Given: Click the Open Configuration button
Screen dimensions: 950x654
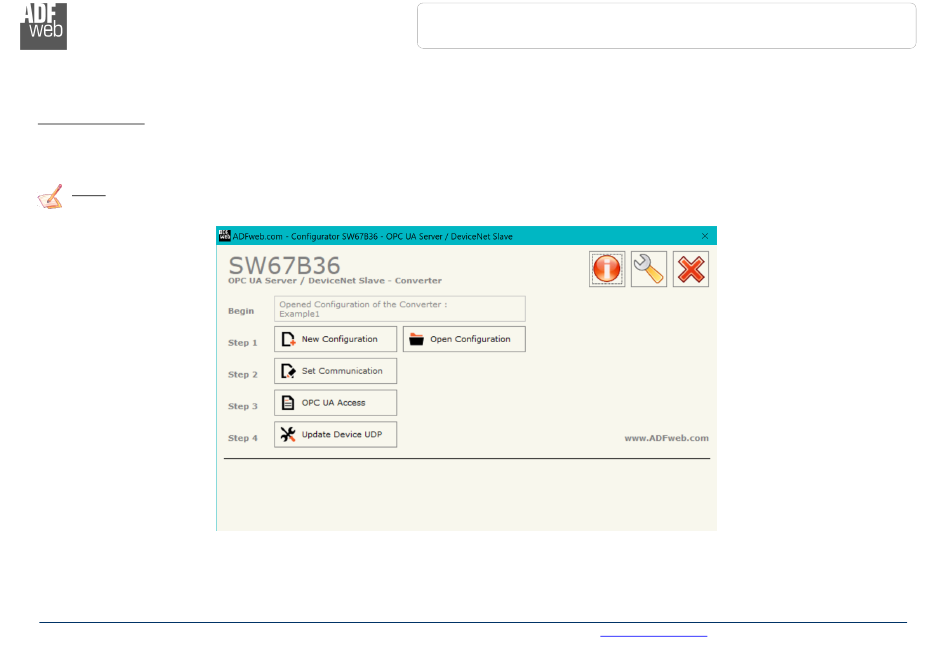Looking at the screenshot, I should tap(464, 339).
